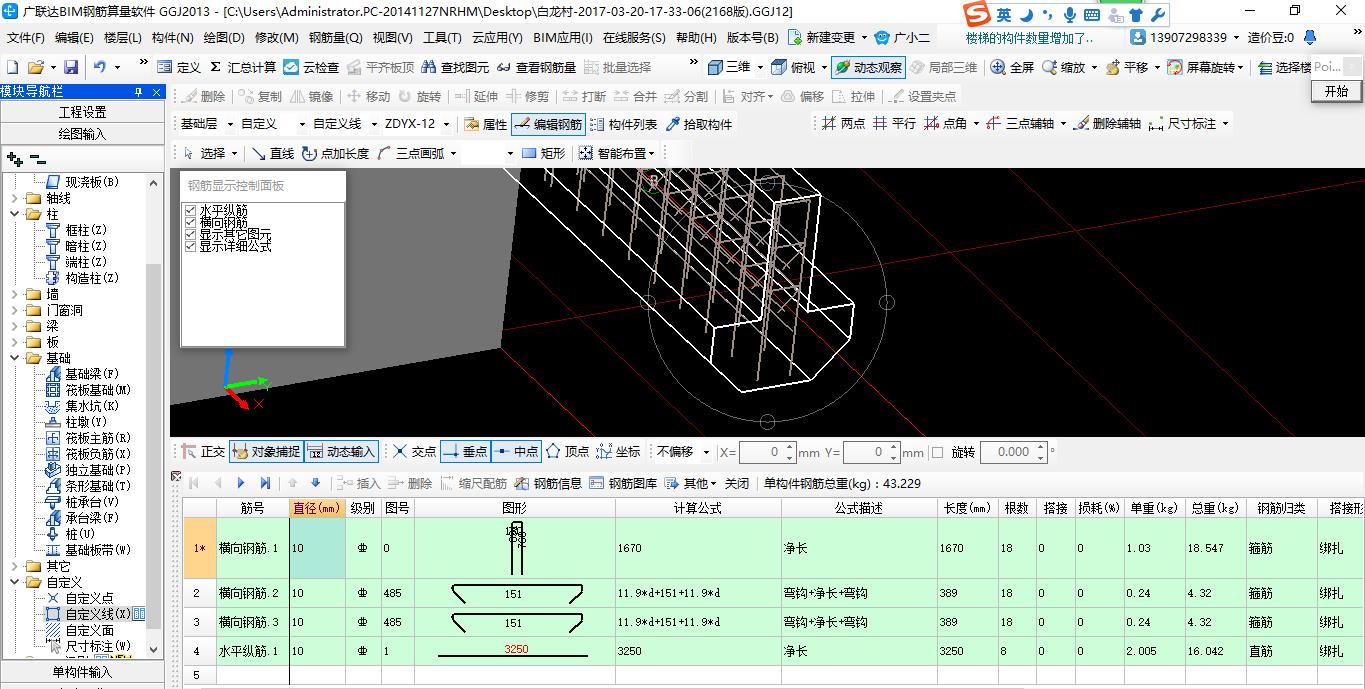Open 钢筋图库 rebar gallery
The height and width of the screenshot is (689, 1365).
click(623, 483)
